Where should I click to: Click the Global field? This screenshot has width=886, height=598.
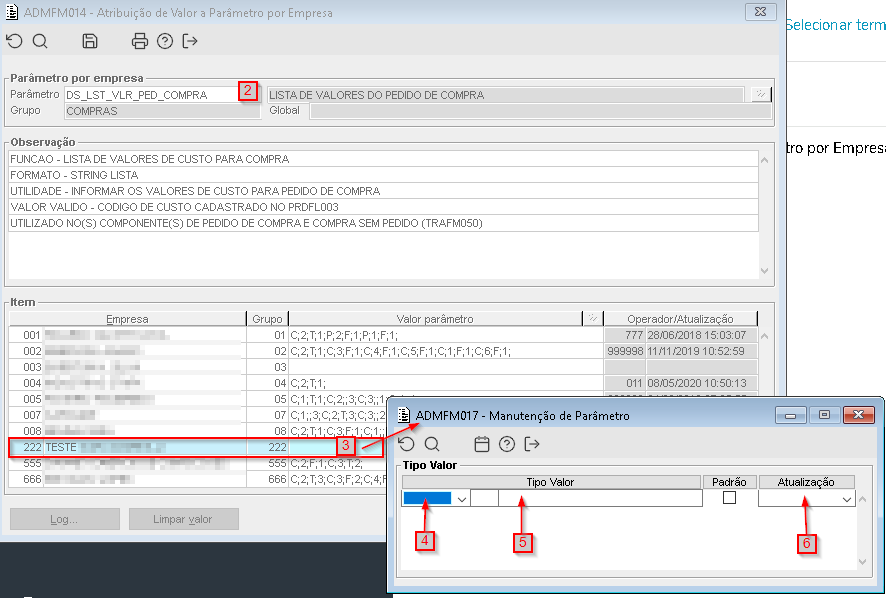[540, 111]
